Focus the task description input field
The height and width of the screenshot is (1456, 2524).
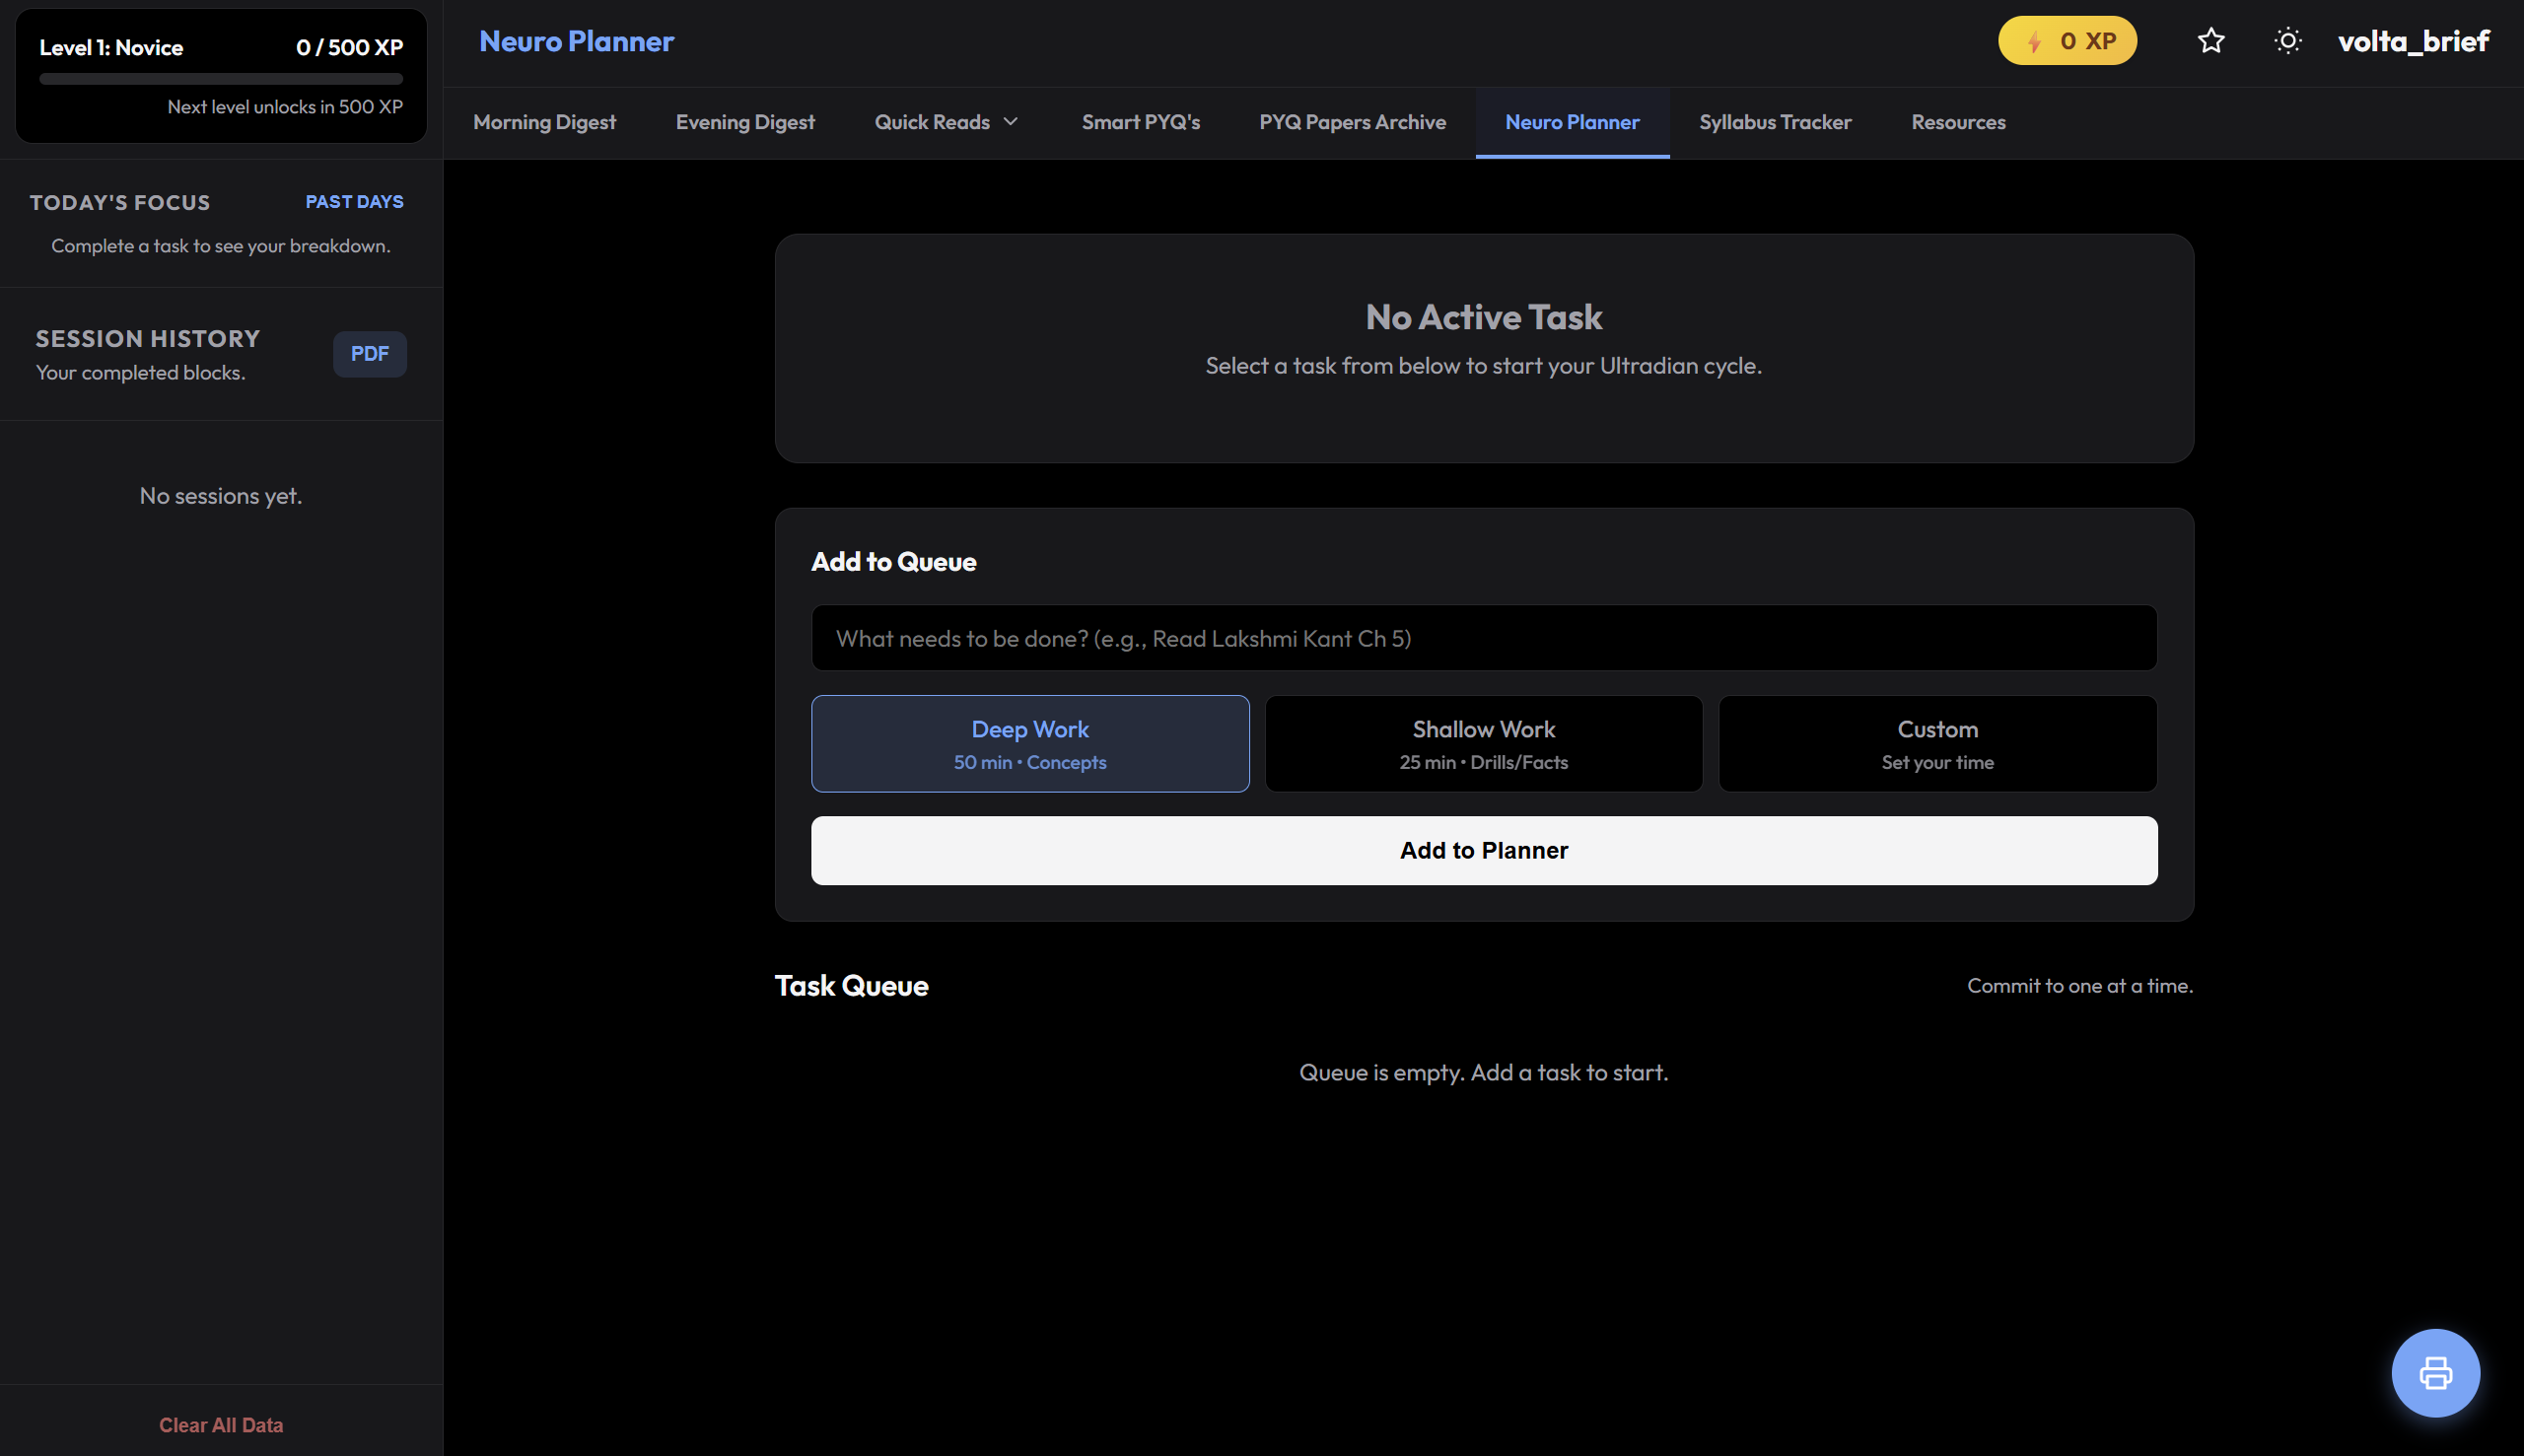pyautogui.click(x=1483, y=638)
